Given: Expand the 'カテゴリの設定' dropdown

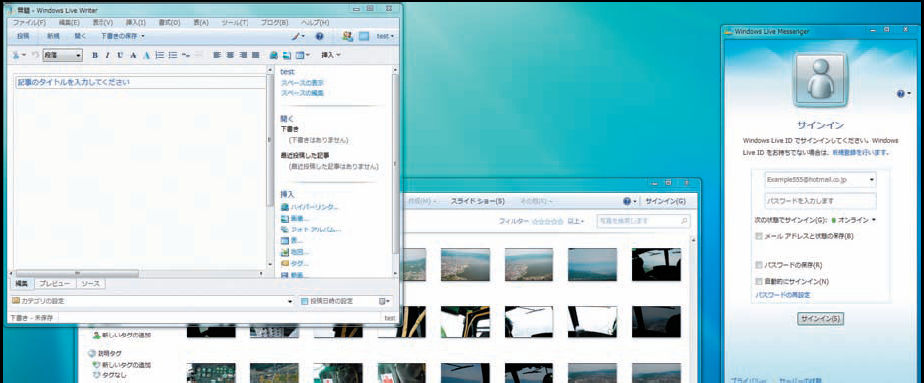Looking at the screenshot, I should [x=289, y=301].
